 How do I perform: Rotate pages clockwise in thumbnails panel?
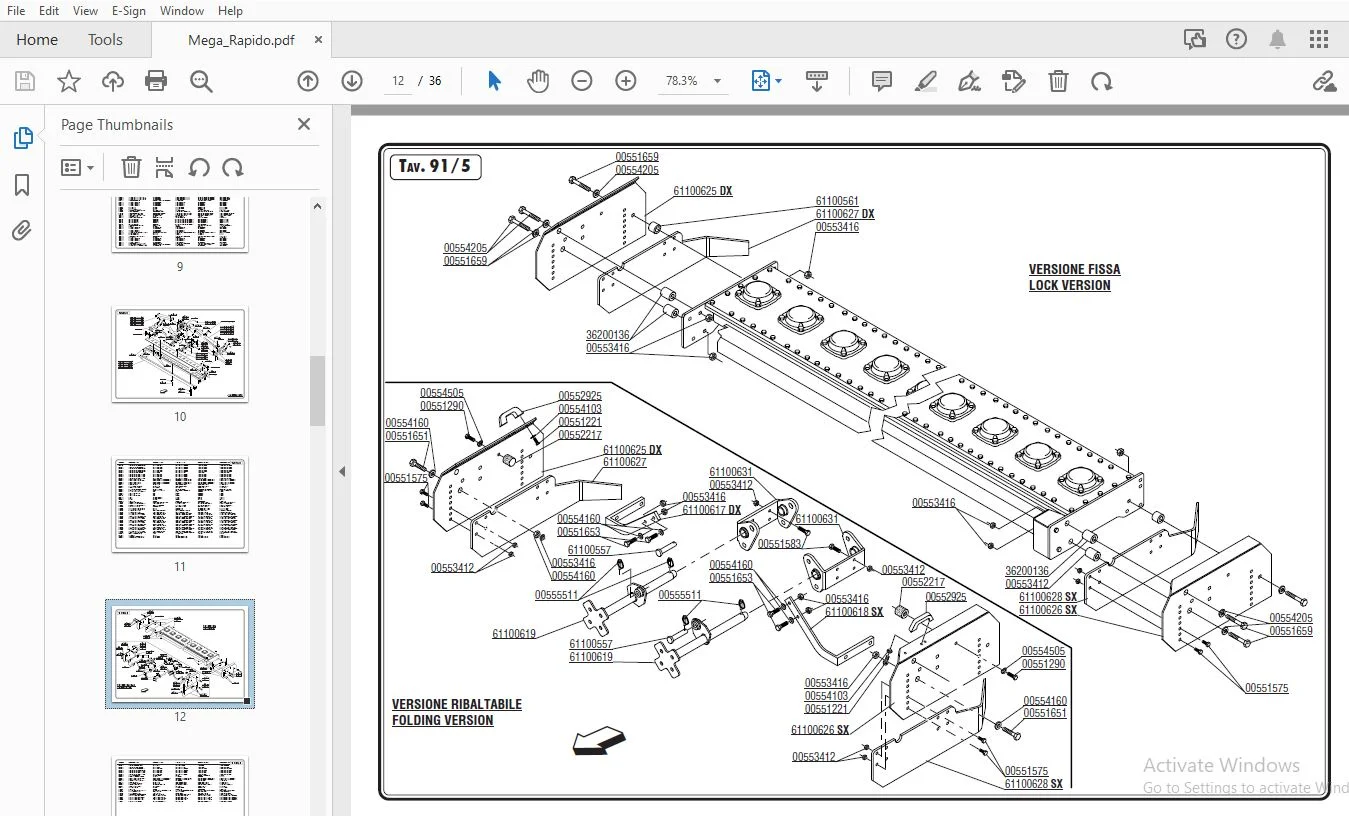[x=233, y=167]
